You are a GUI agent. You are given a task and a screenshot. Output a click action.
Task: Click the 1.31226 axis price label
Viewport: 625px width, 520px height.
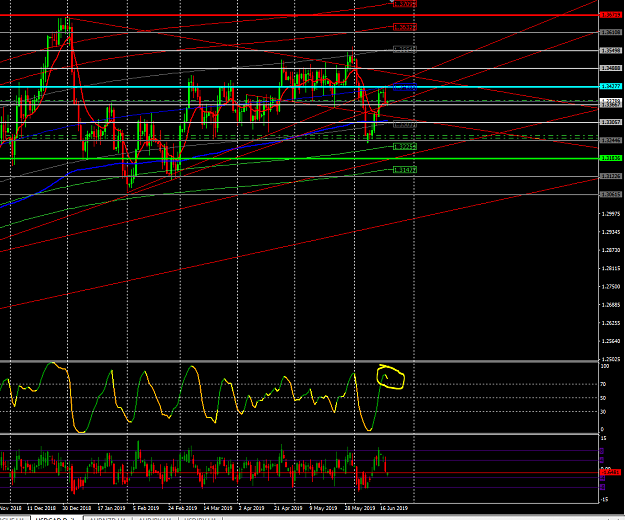coord(611,176)
